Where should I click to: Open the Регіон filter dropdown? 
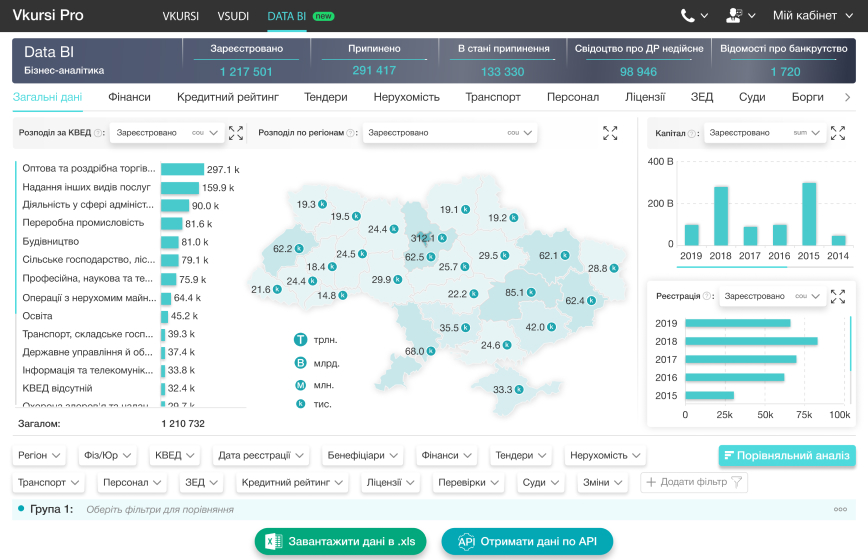click(x=39, y=455)
